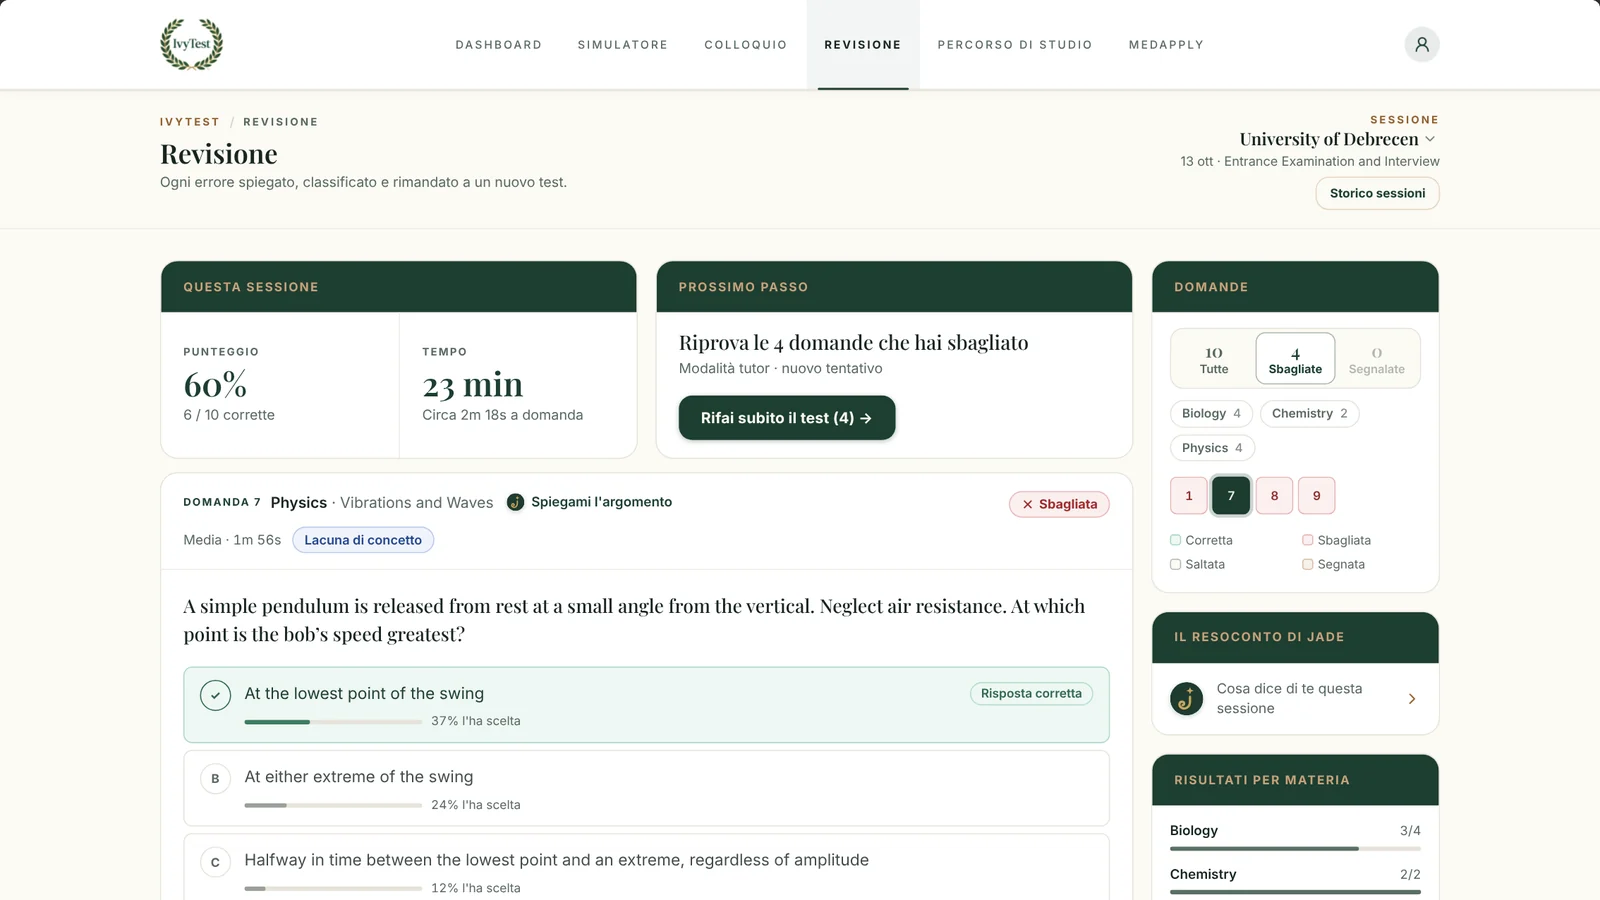Image resolution: width=1600 pixels, height=900 pixels.
Task: Open the Lacuna di concetto tag
Action: (x=363, y=540)
